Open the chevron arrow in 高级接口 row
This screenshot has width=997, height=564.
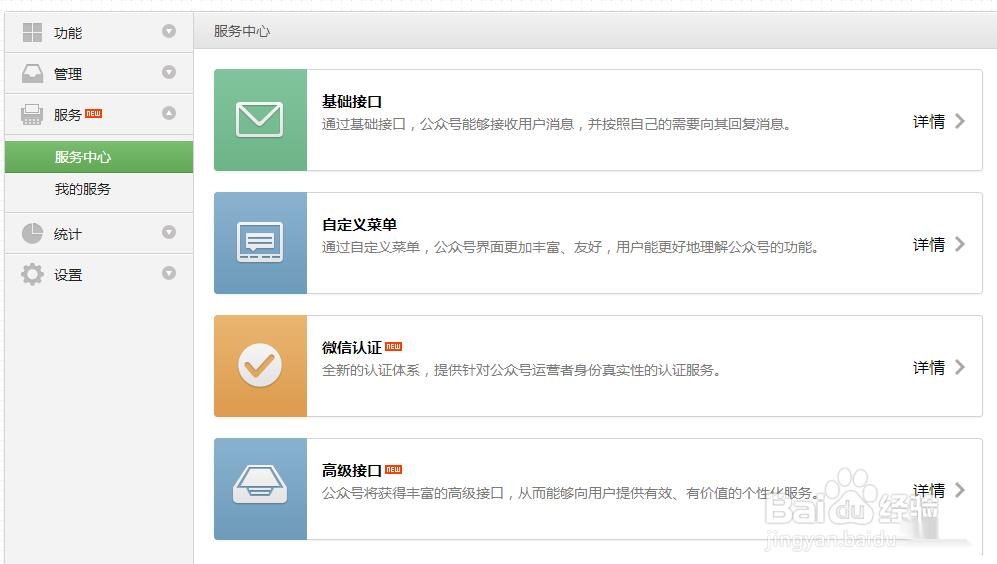(x=959, y=490)
